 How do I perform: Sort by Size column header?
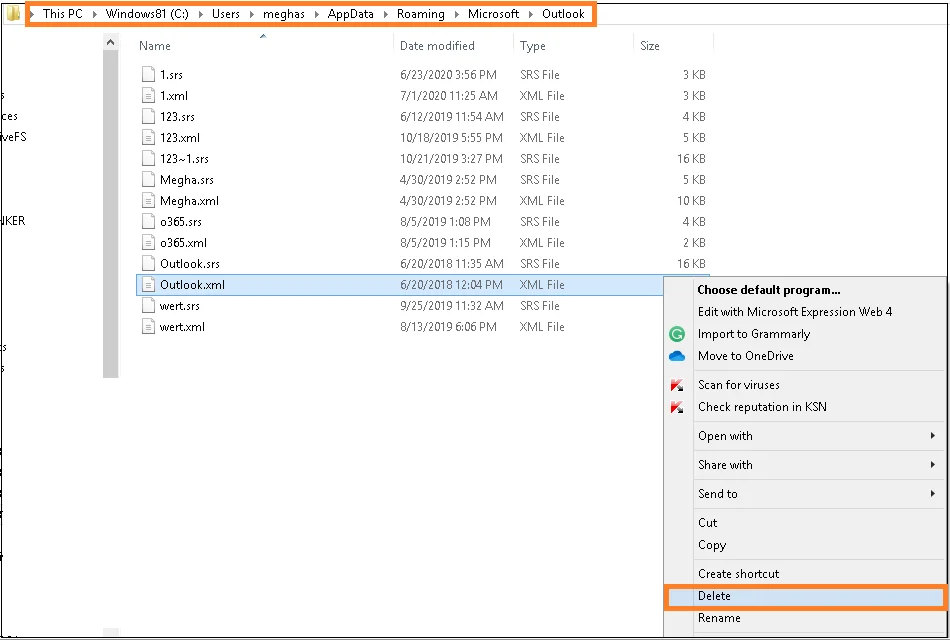[x=649, y=45]
